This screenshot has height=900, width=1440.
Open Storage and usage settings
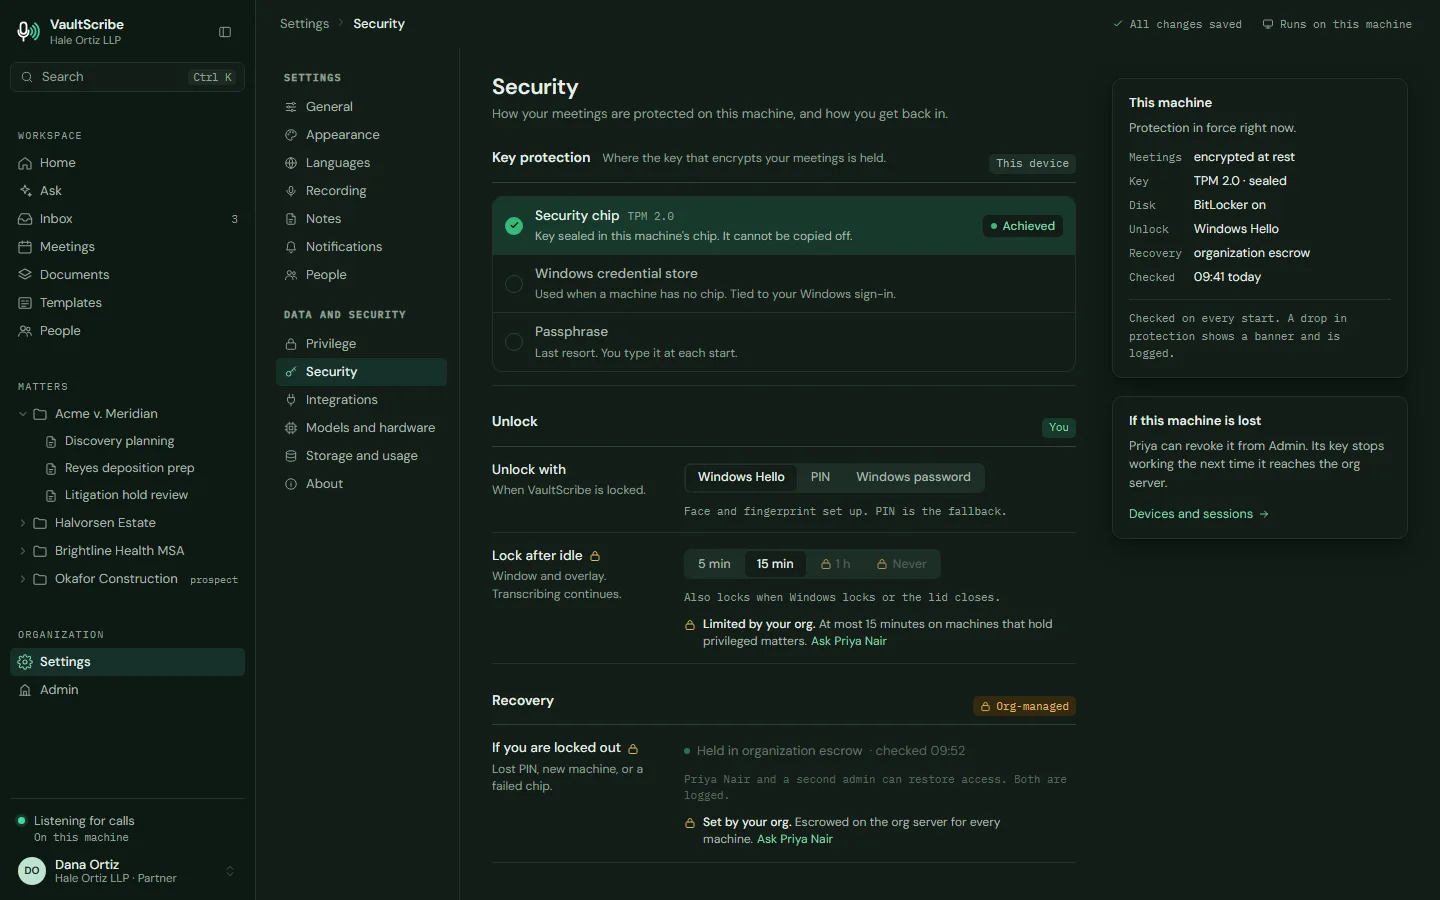pos(361,456)
